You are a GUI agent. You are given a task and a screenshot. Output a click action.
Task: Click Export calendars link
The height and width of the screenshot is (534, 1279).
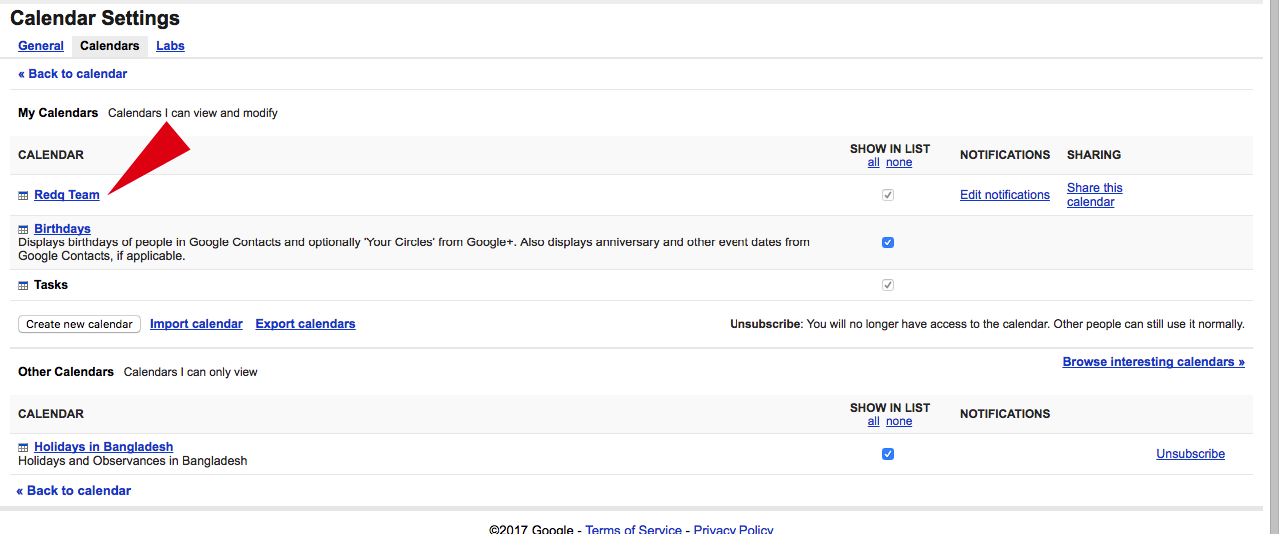click(305, 324)
